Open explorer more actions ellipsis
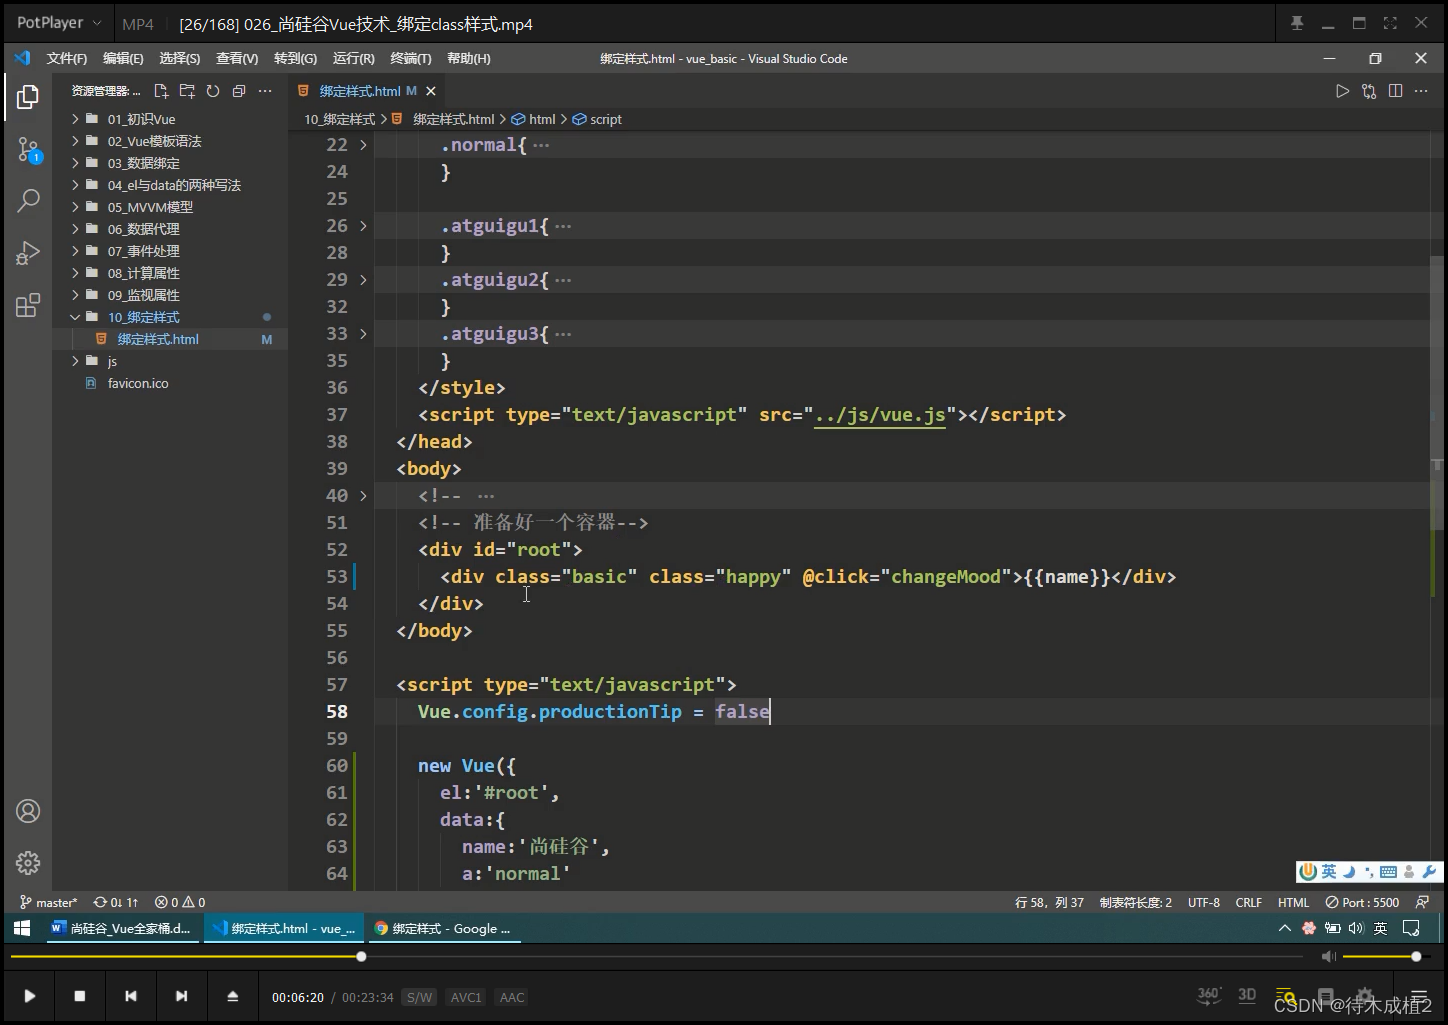1448x1025 pixels. (x=265, y=91)
